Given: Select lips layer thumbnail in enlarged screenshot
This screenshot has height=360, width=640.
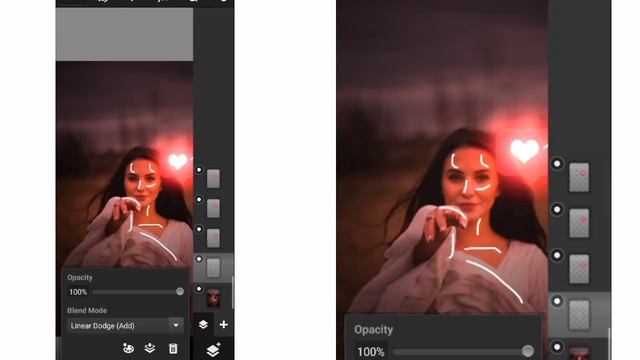Looking at the screenshot, I should (x=579, y=177).
